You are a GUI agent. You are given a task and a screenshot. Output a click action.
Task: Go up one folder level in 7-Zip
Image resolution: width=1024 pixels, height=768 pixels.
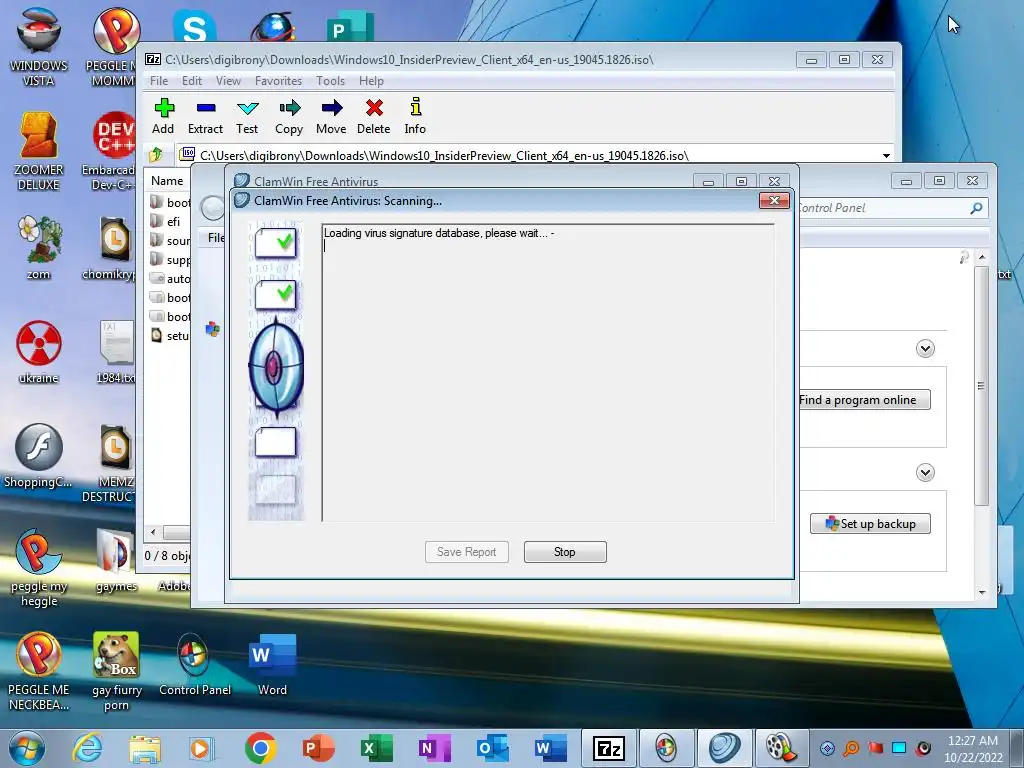point(156,155)
